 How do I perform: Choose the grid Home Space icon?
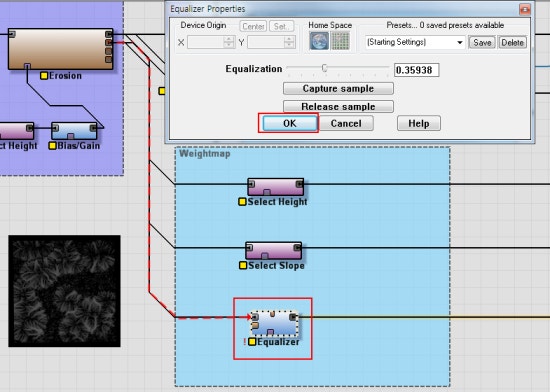coord(340,40)
